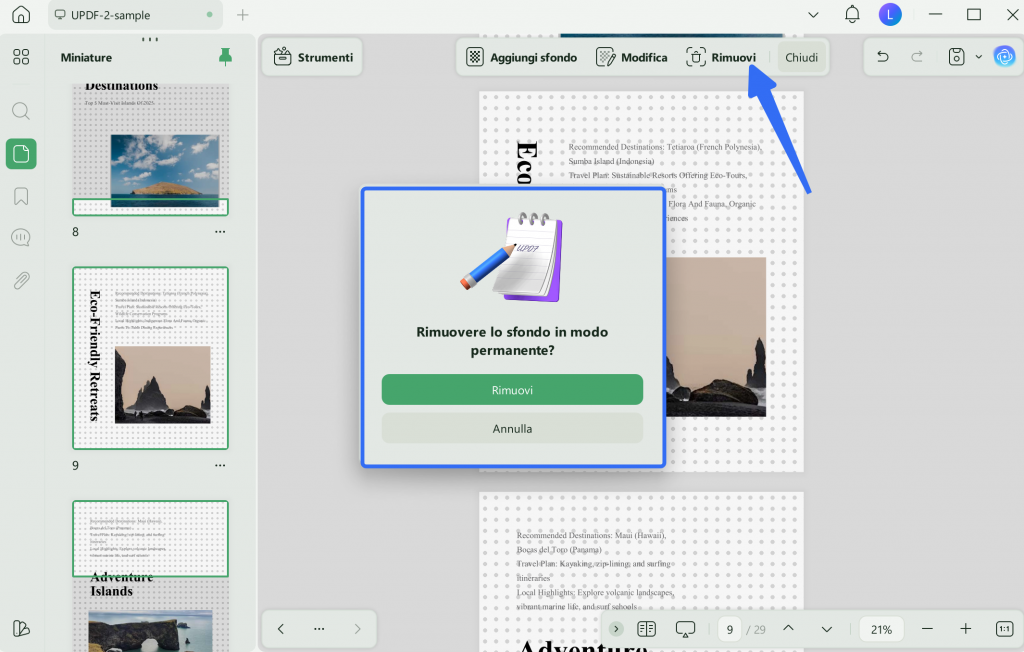
Task: Go to next view arrow bottom-left
Action: click(x=357, y=628)
